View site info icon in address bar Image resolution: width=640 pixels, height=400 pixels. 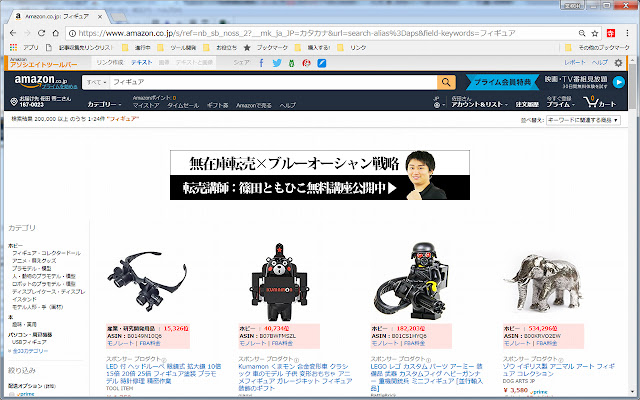72,33
